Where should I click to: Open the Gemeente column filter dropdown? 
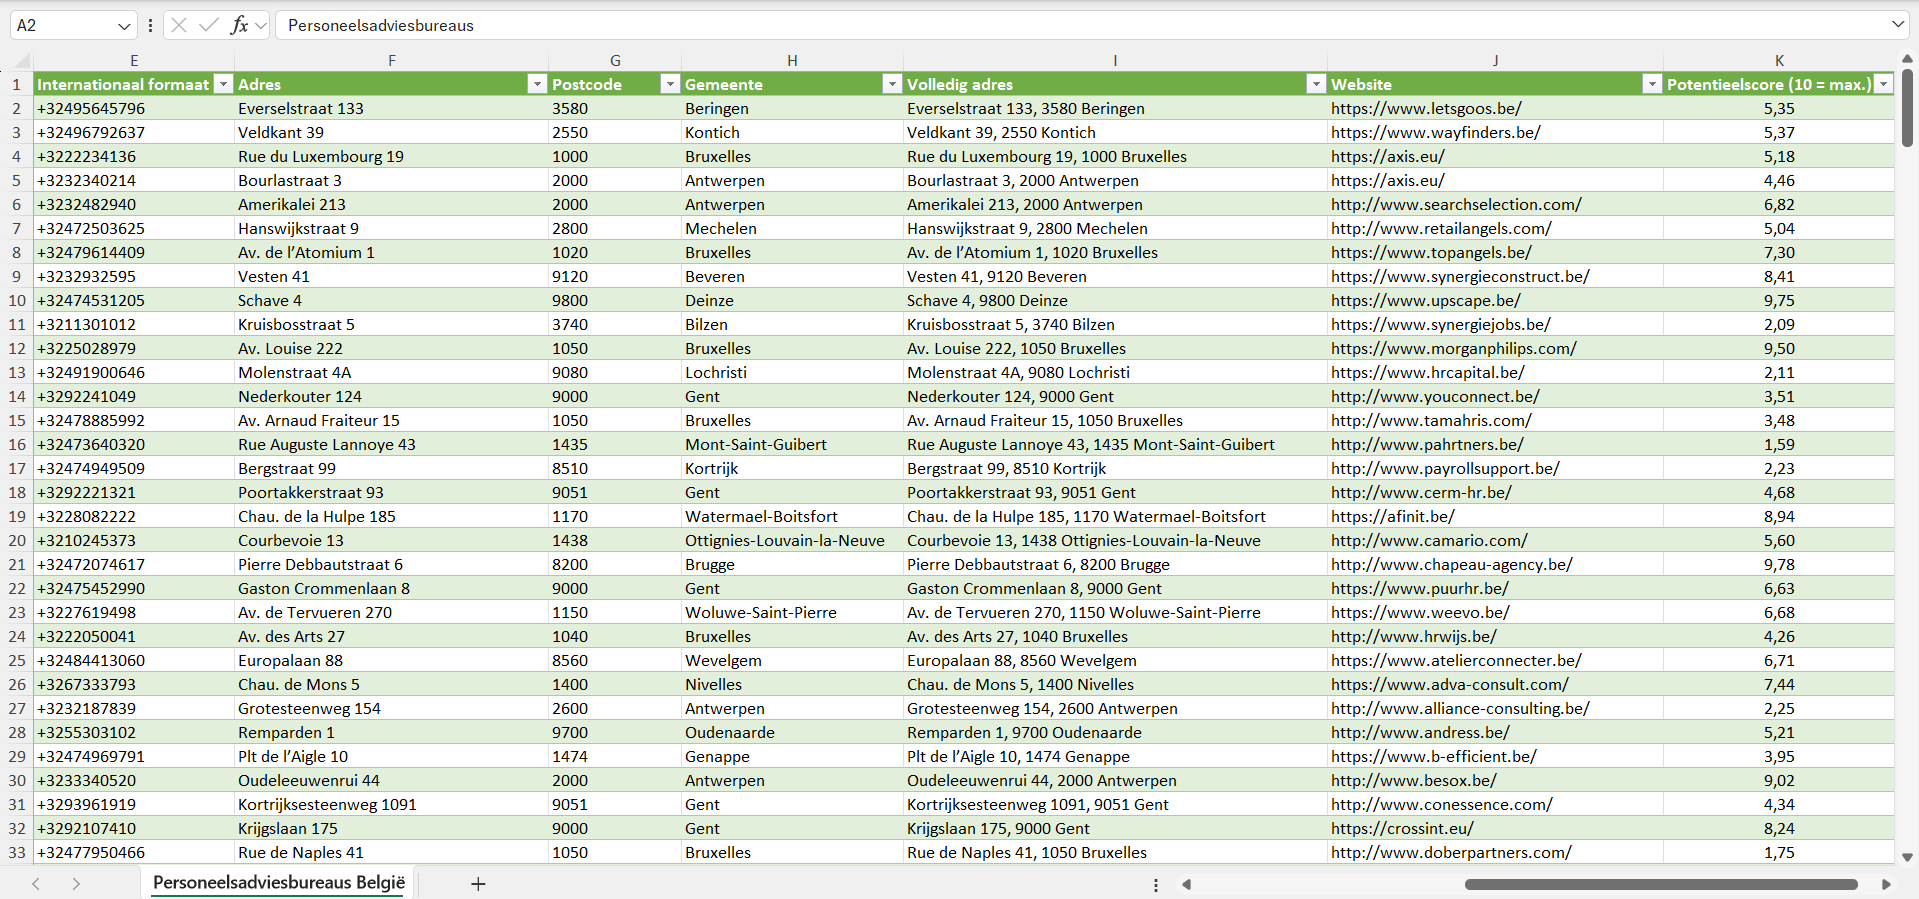892,84
